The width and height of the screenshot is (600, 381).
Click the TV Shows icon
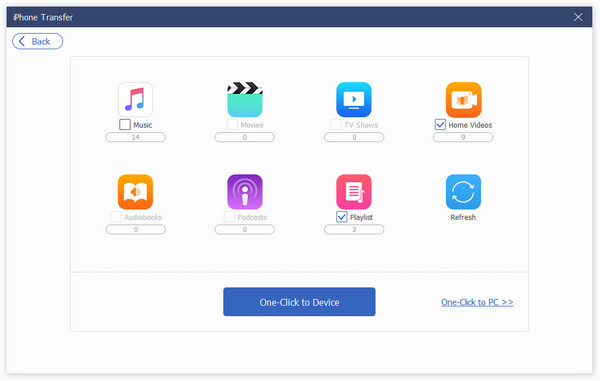[x=354, y=99]
